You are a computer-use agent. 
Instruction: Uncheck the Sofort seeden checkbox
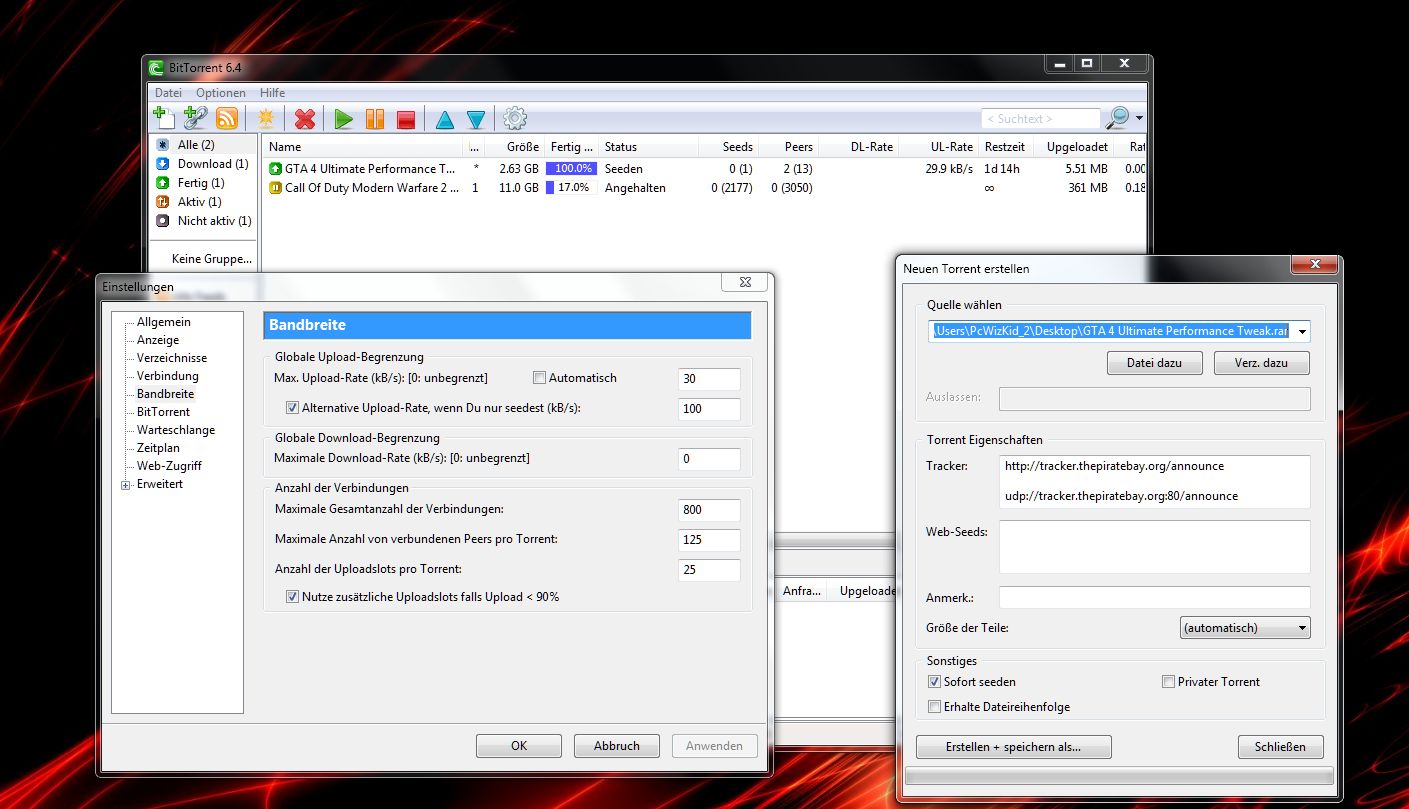935,682
